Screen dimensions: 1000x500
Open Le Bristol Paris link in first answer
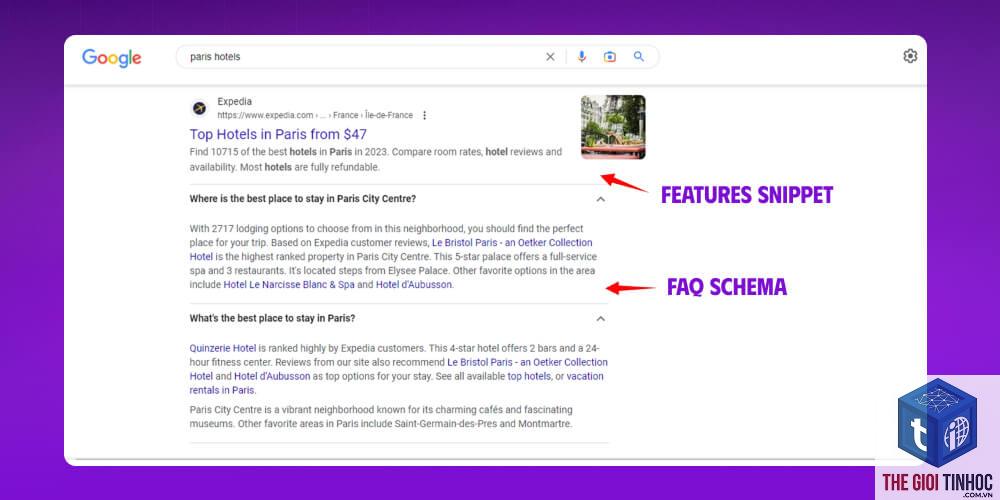(391, 249)
